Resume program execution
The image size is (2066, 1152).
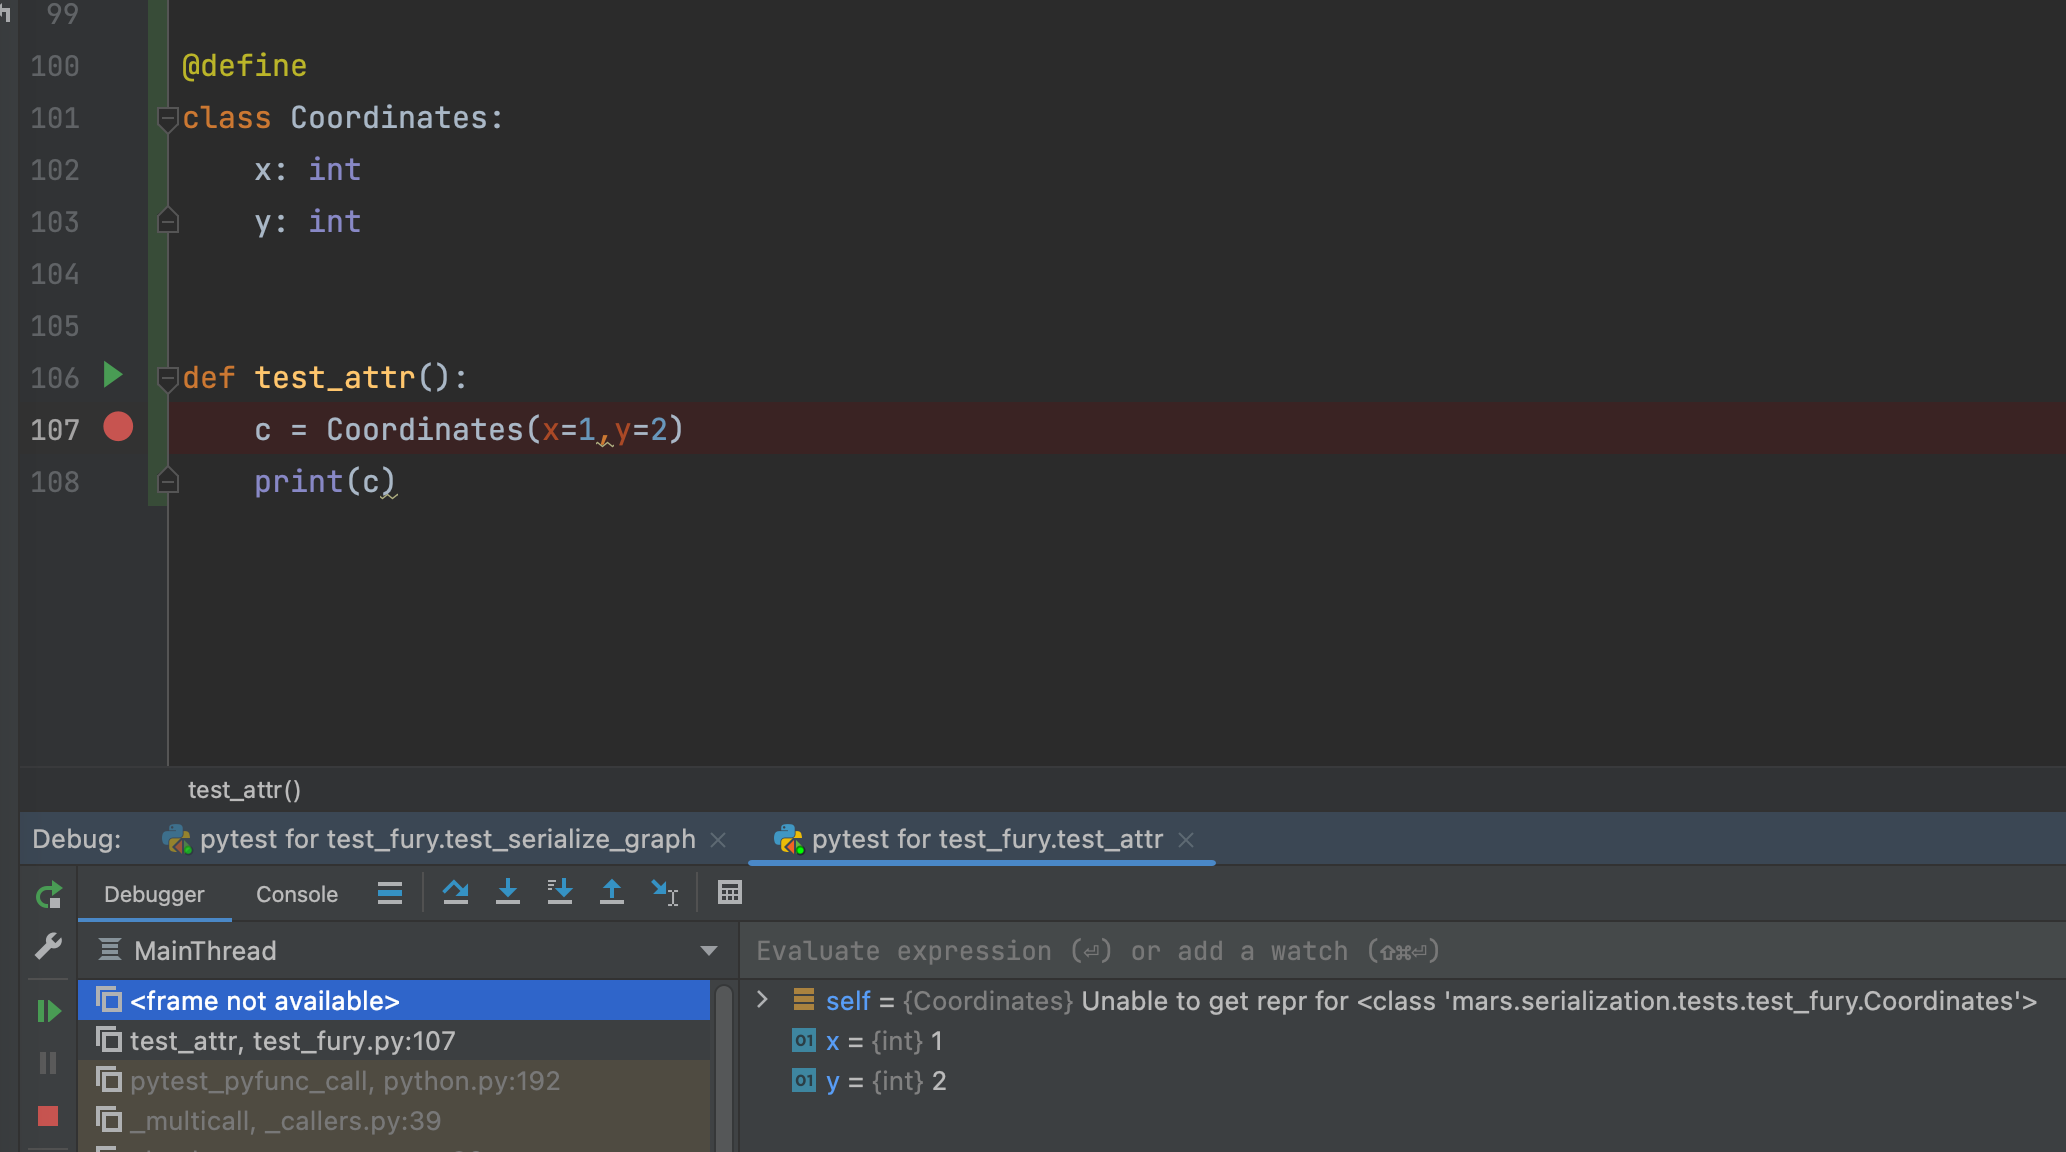tap(48, 1011)
